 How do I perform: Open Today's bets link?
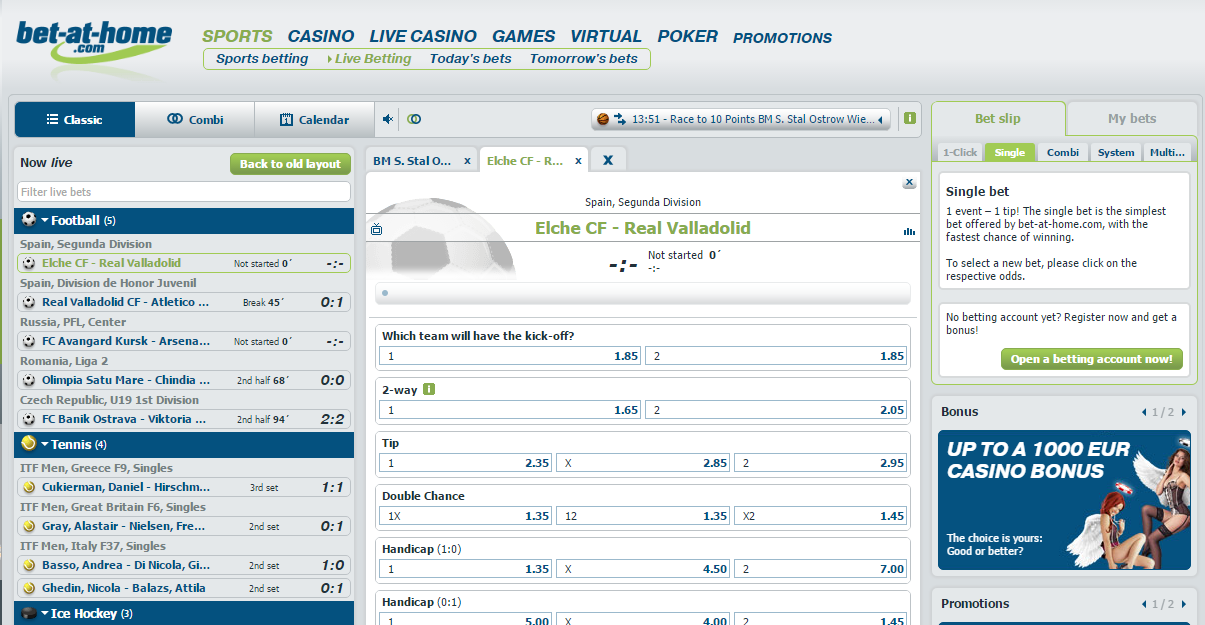coord(470,59)
